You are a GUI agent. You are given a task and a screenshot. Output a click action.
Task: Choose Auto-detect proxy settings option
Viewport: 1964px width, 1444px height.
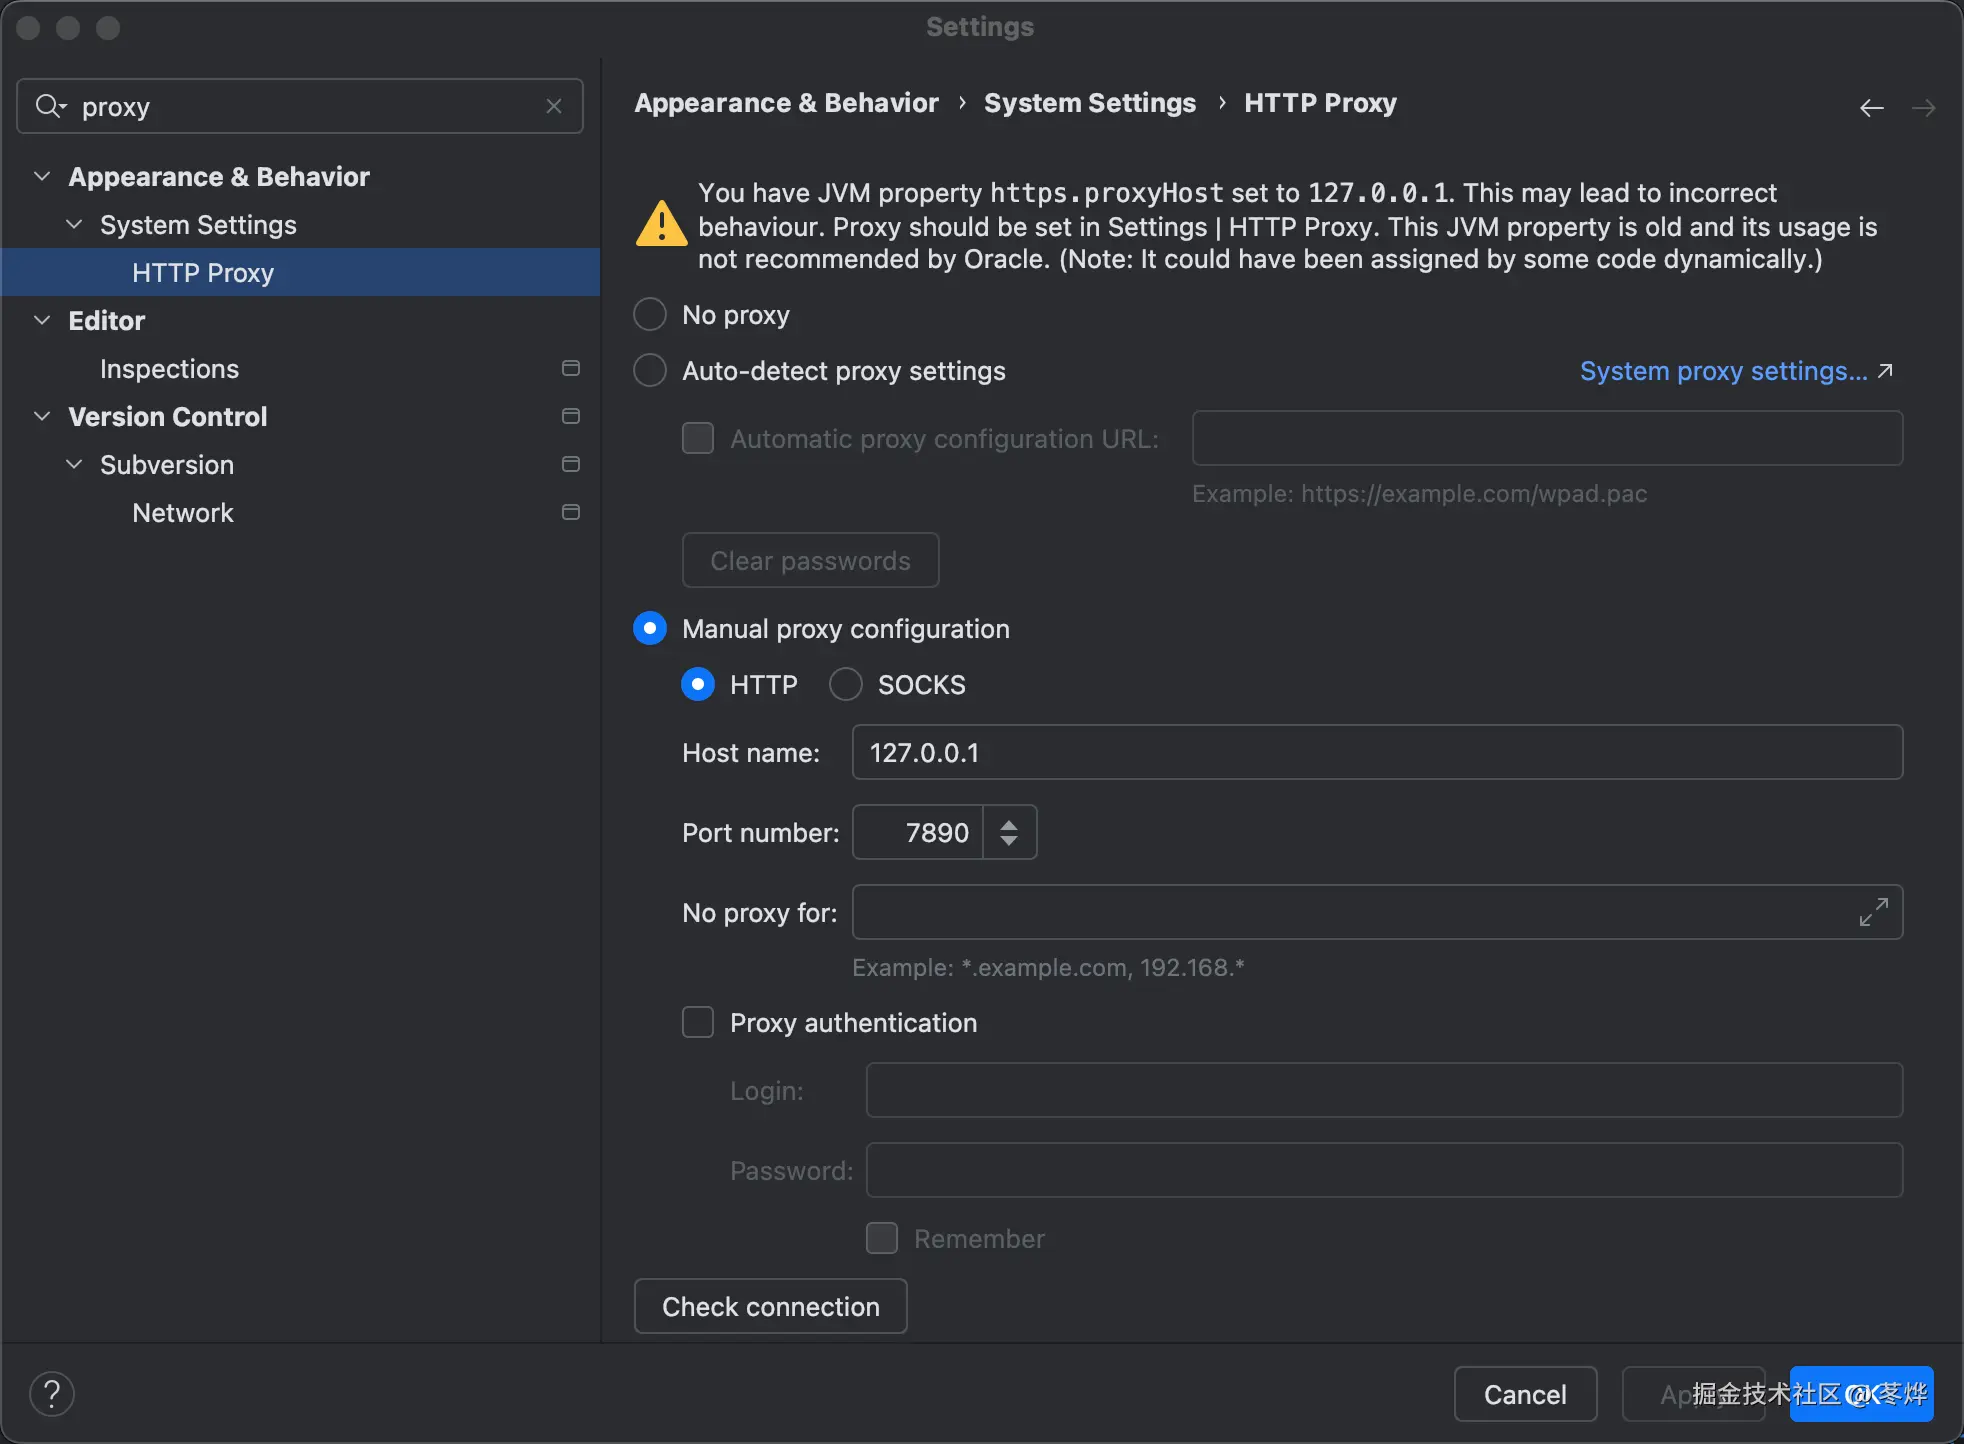tap(650, 371)
